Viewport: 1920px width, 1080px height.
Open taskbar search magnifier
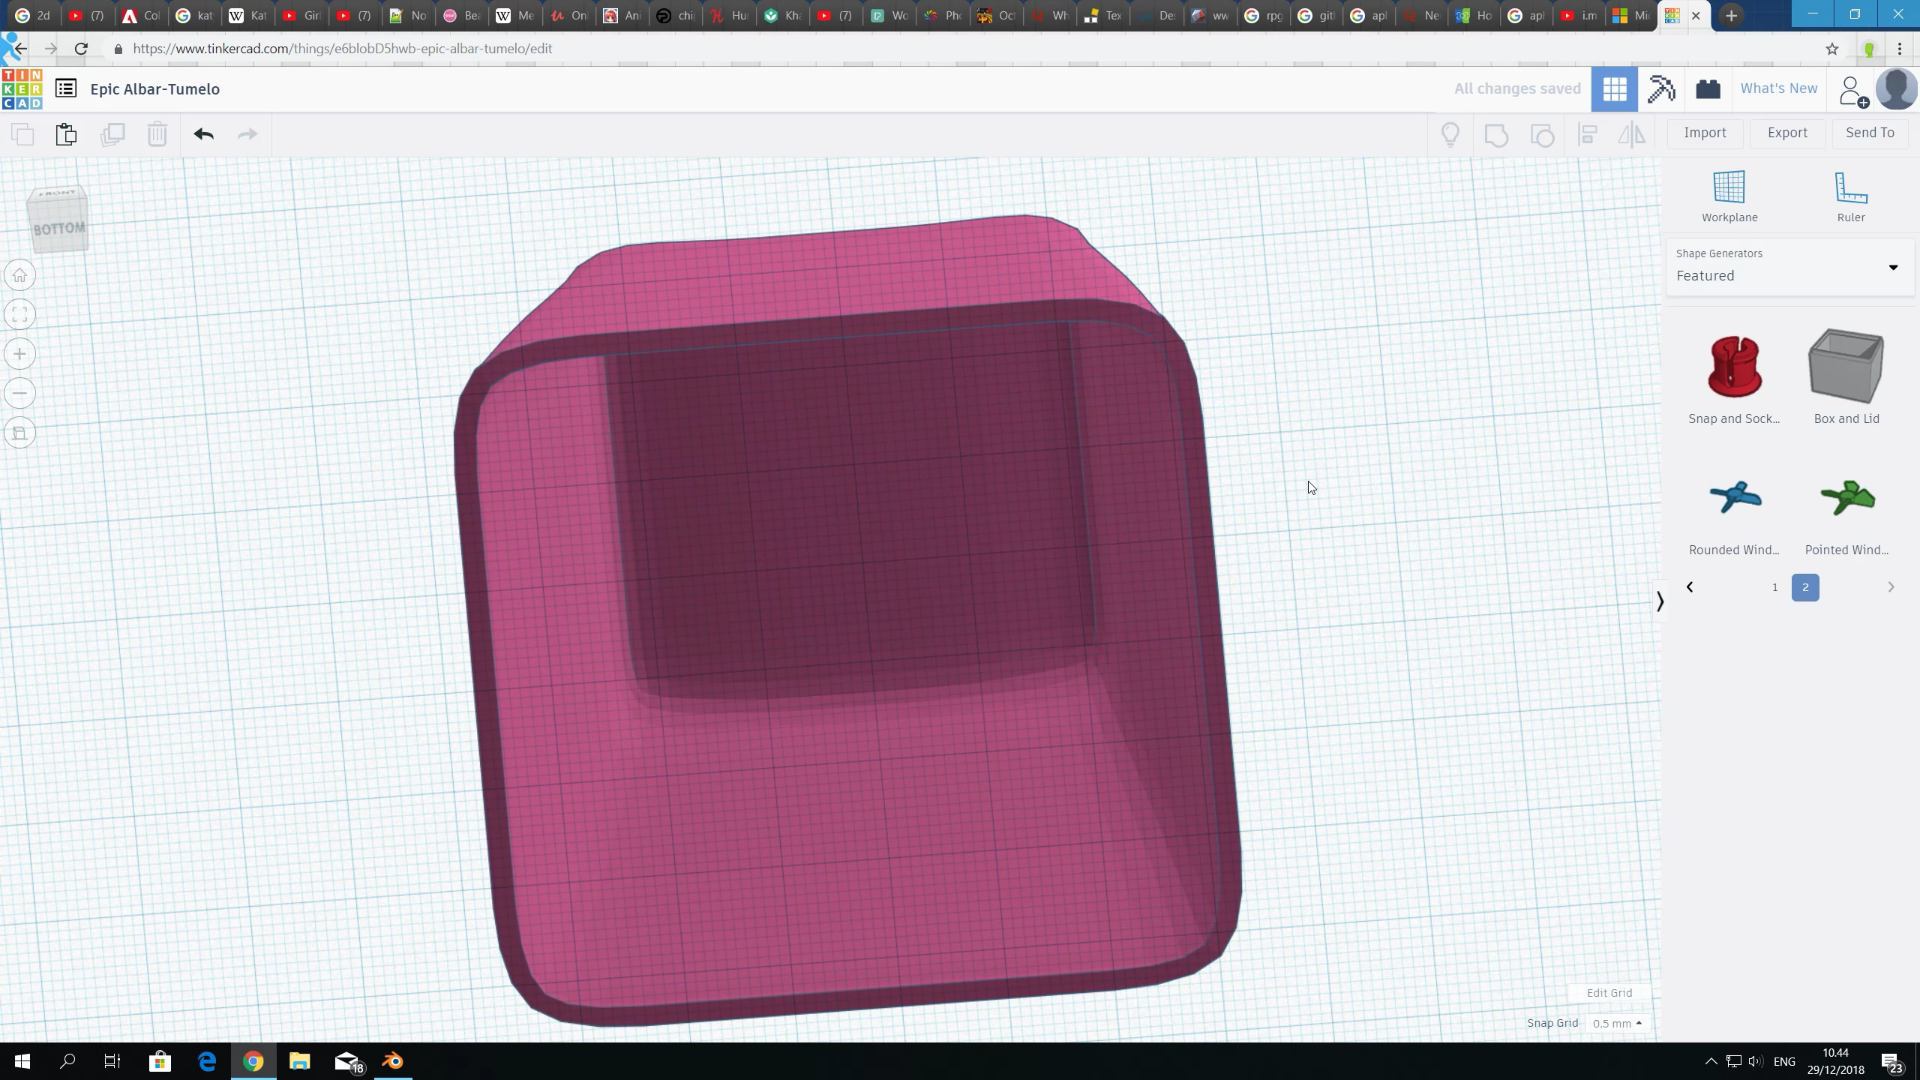click(x=67, y=1061)
